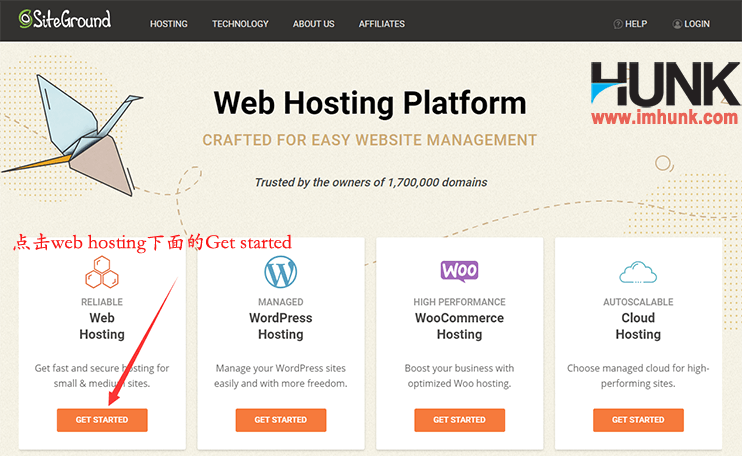Click the user login icon
This screenshot has width=742, height=456.
pyautogui.click(x=677, y=24)
